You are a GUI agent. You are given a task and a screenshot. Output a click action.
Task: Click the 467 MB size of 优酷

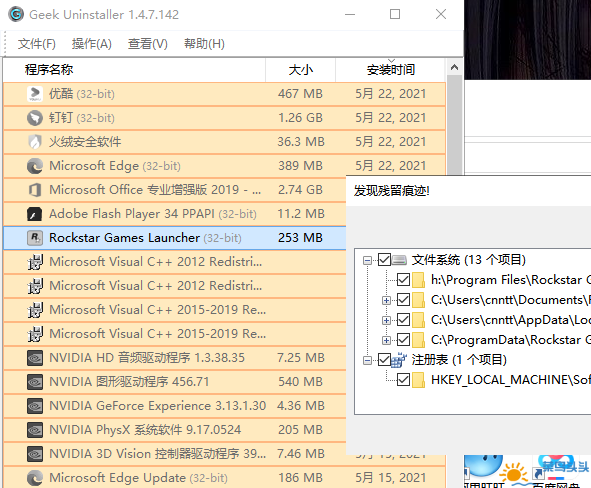click(x=300, y=94)
